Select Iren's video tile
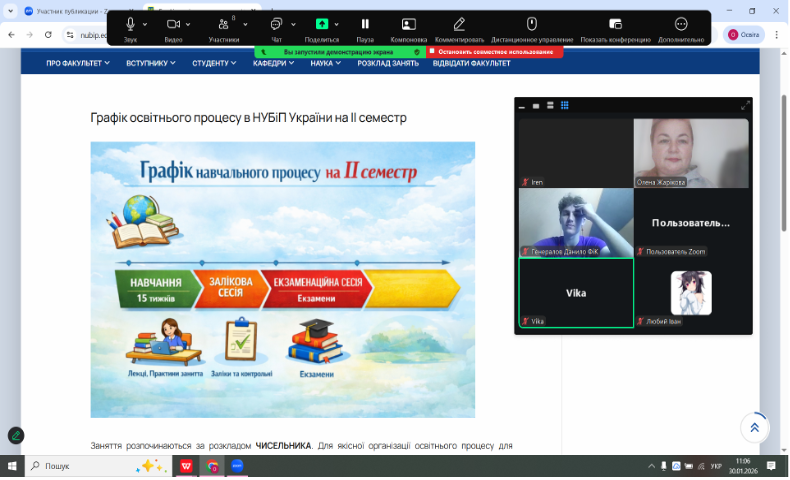Viewport: 790px width, 480px height. coord(576,153)
